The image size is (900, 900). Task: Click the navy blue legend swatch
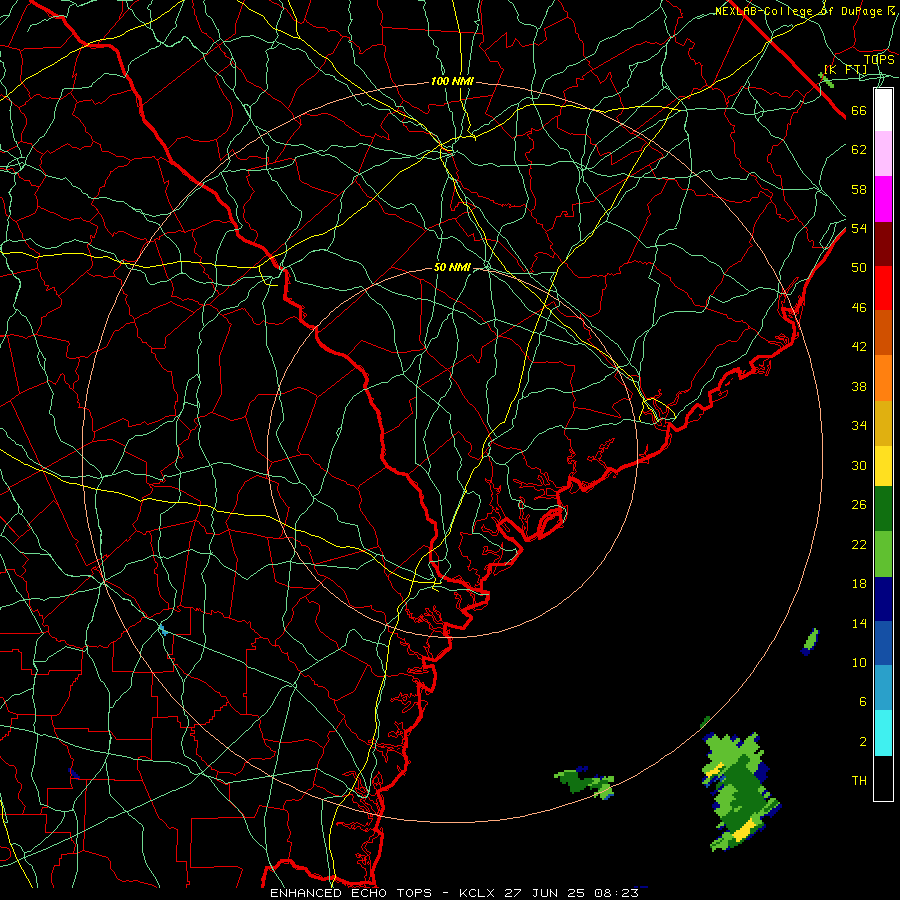pos(883,599)
